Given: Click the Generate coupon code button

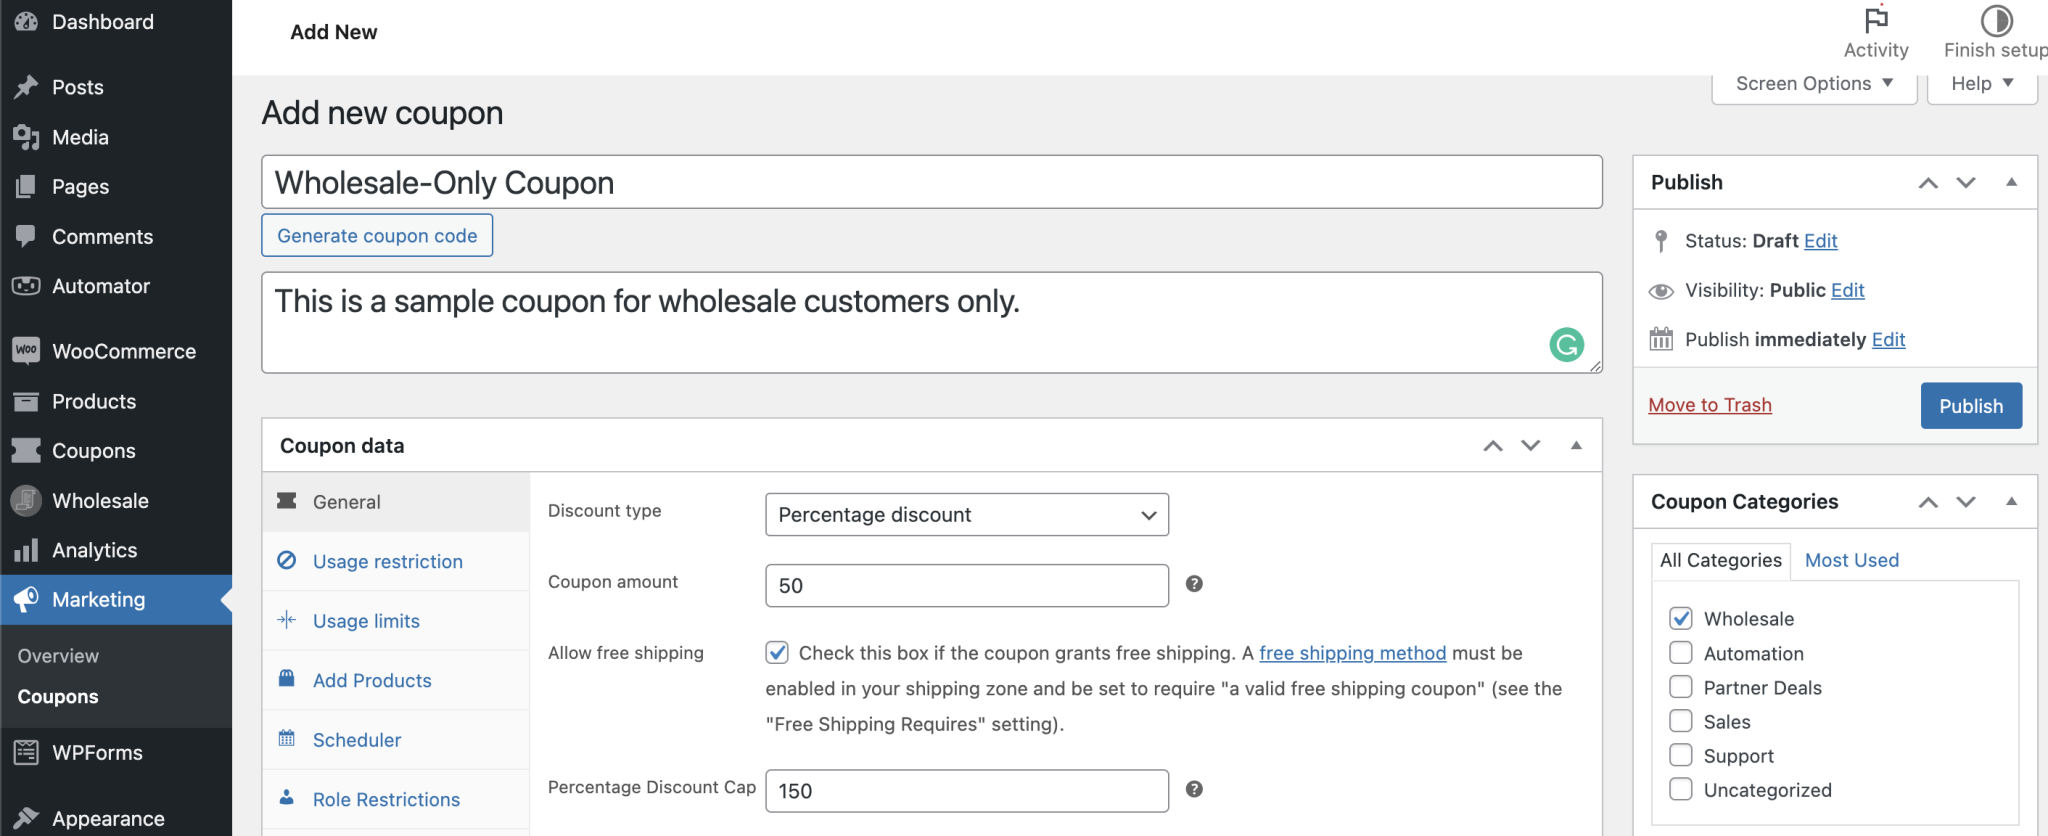Looking at the screenshot, I should [x=377, y=236].
